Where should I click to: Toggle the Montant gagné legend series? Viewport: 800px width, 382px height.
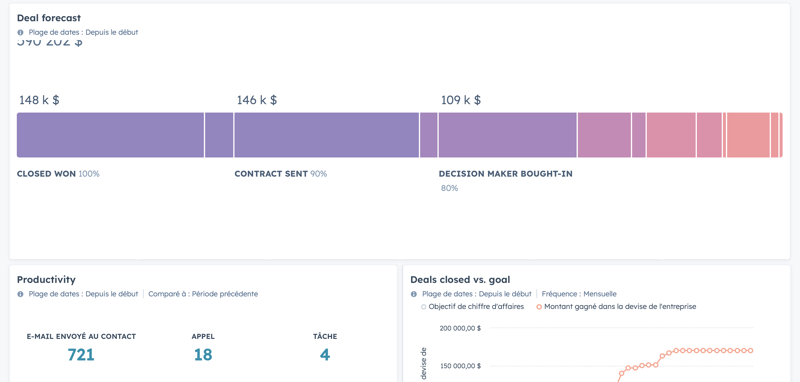pyautogui.click(x=616, y=307)
